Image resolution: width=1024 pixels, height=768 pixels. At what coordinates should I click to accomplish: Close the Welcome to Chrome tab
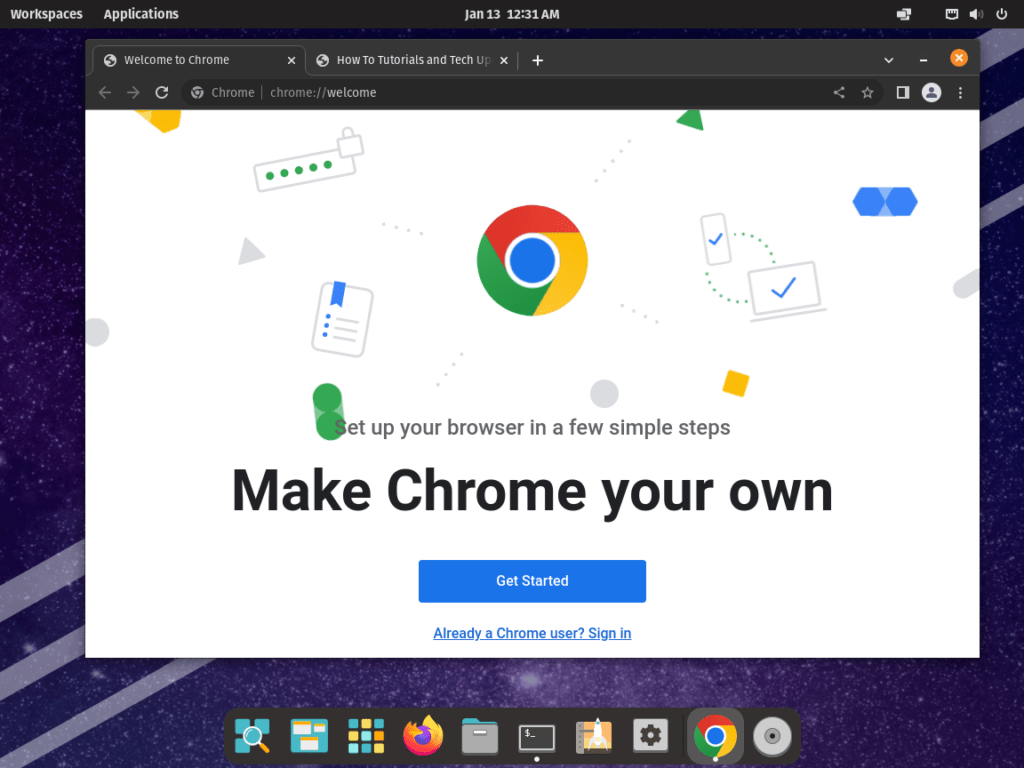[292, 60]
